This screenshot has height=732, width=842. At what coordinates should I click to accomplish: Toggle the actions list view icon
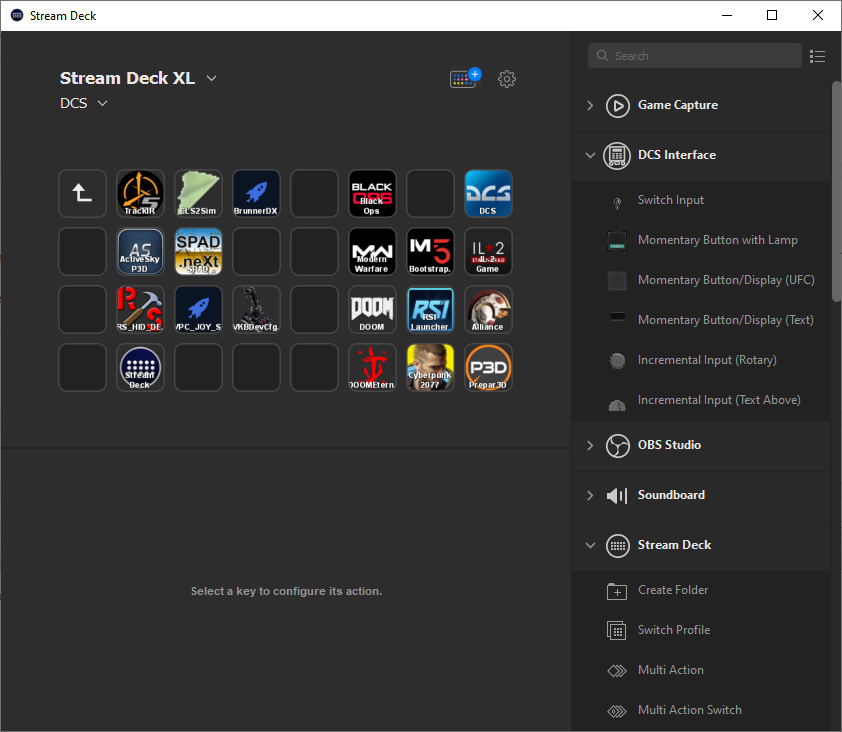817,56
